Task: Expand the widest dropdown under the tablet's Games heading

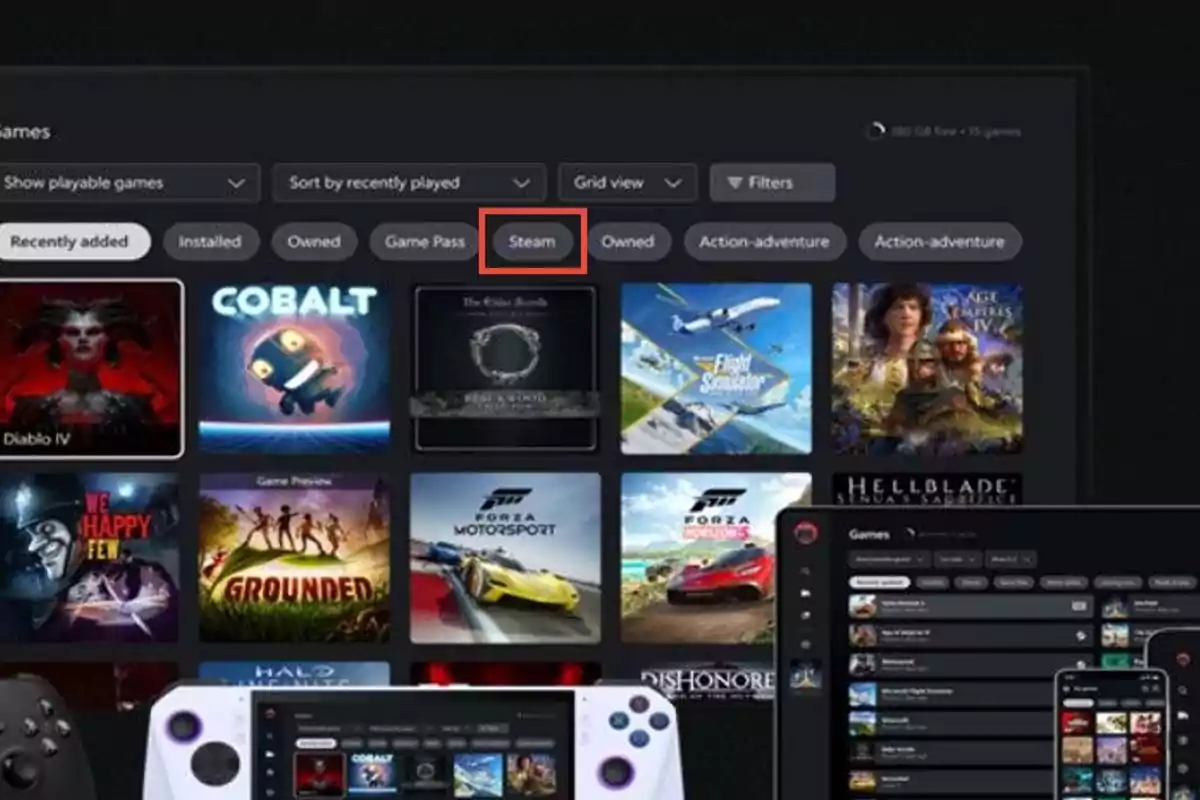Action: click(x=889, y=559)
